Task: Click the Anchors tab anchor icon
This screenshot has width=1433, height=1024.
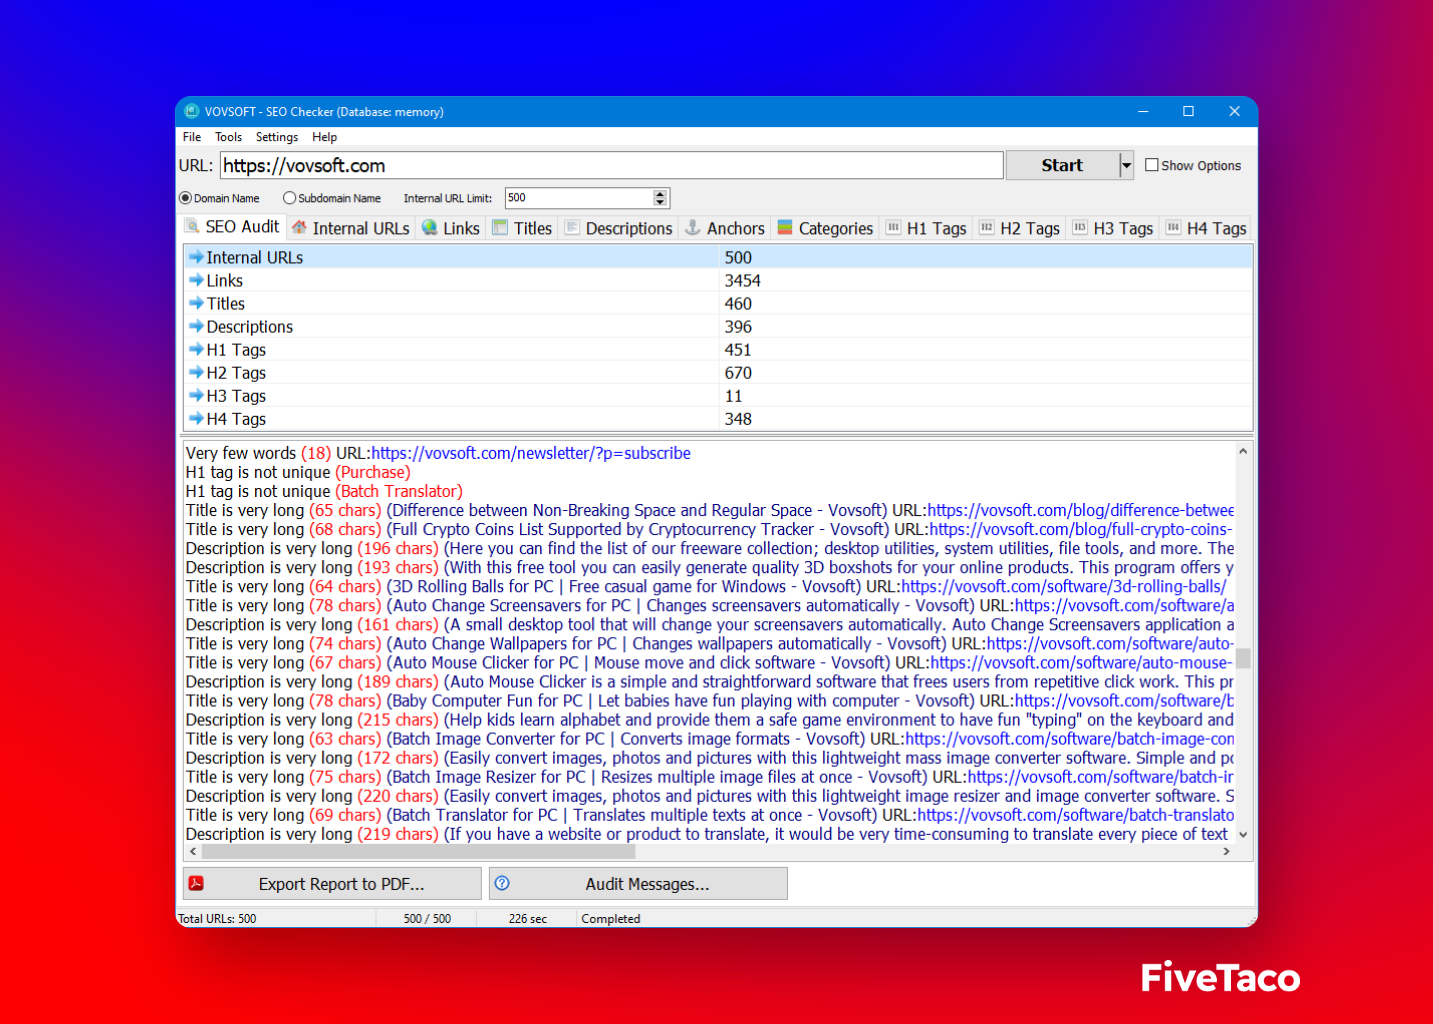Action: point(692,228)
